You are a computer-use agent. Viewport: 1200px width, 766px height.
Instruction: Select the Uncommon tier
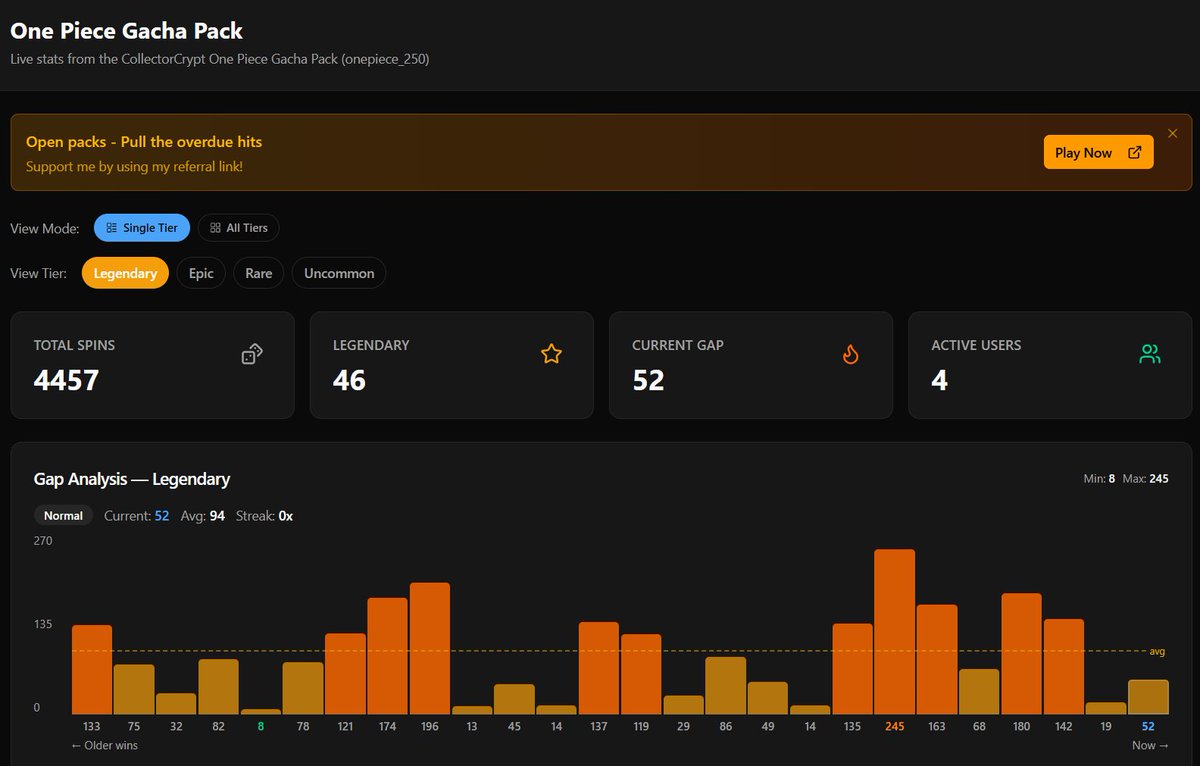point(339,273)
